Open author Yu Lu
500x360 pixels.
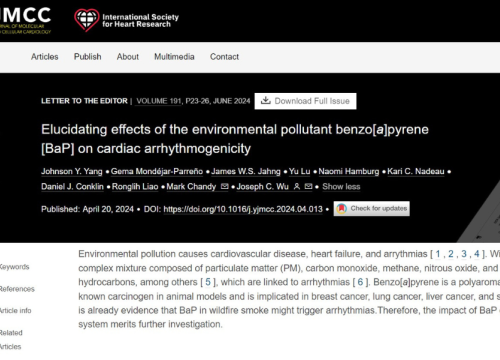299,171
